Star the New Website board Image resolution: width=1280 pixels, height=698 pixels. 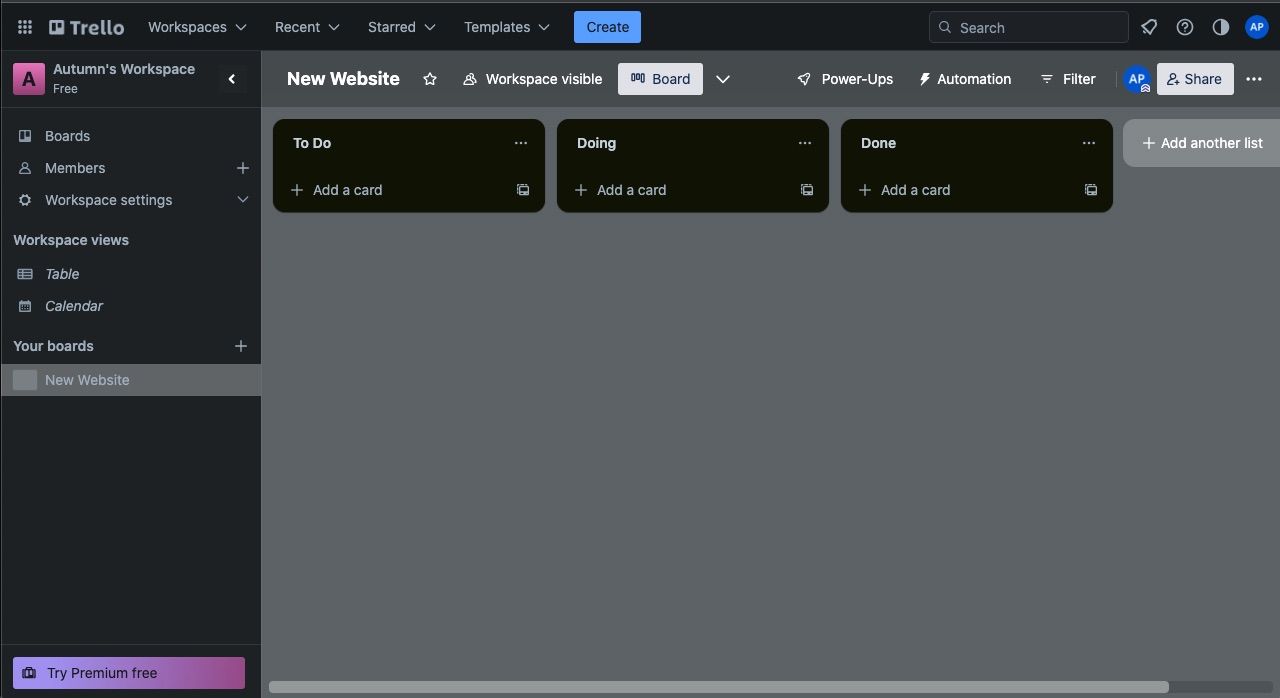430,79
